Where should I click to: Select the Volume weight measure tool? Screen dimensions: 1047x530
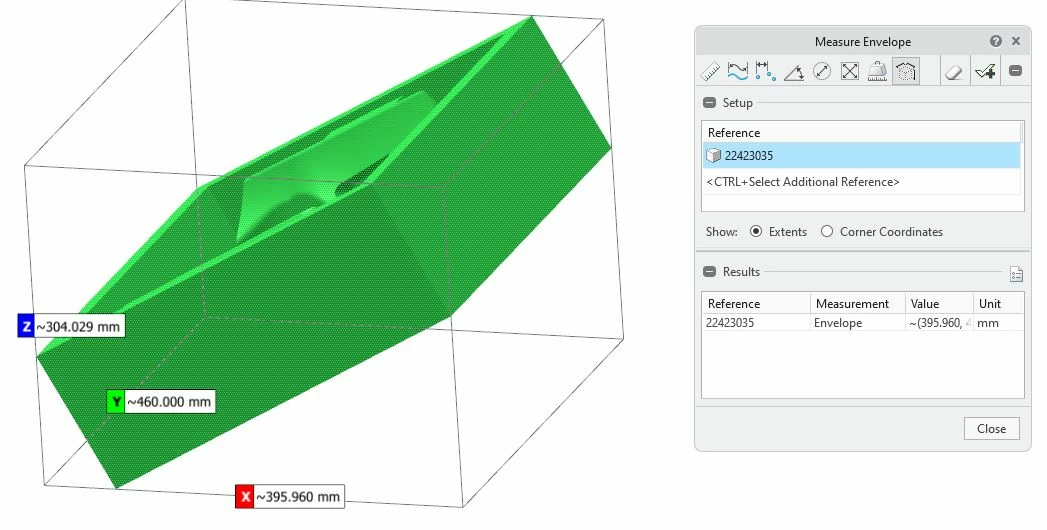(877, 71)
